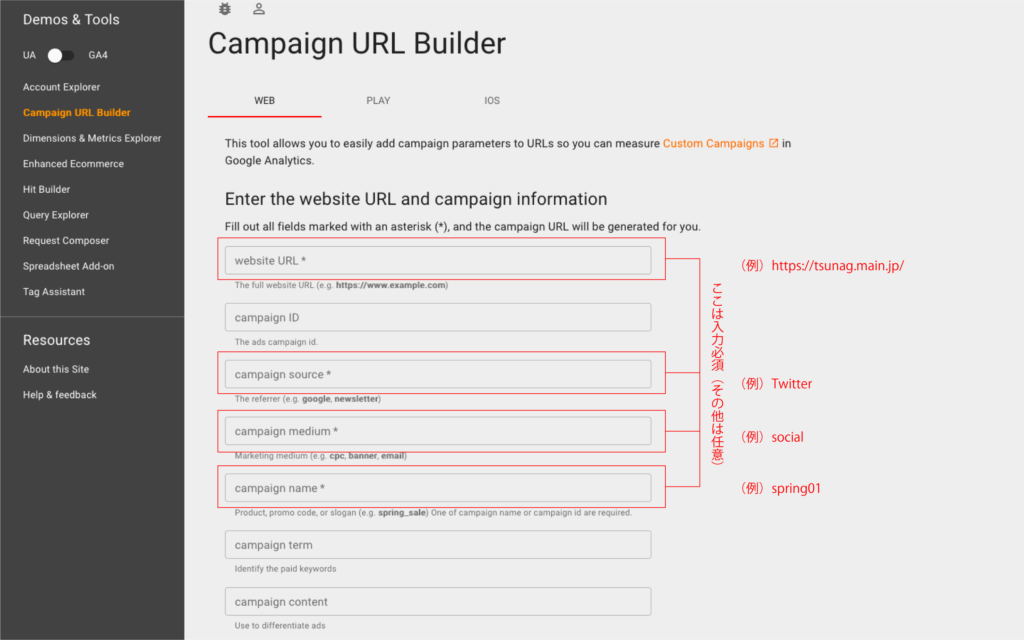Switch to the PLAY tab

pos(378,101)
